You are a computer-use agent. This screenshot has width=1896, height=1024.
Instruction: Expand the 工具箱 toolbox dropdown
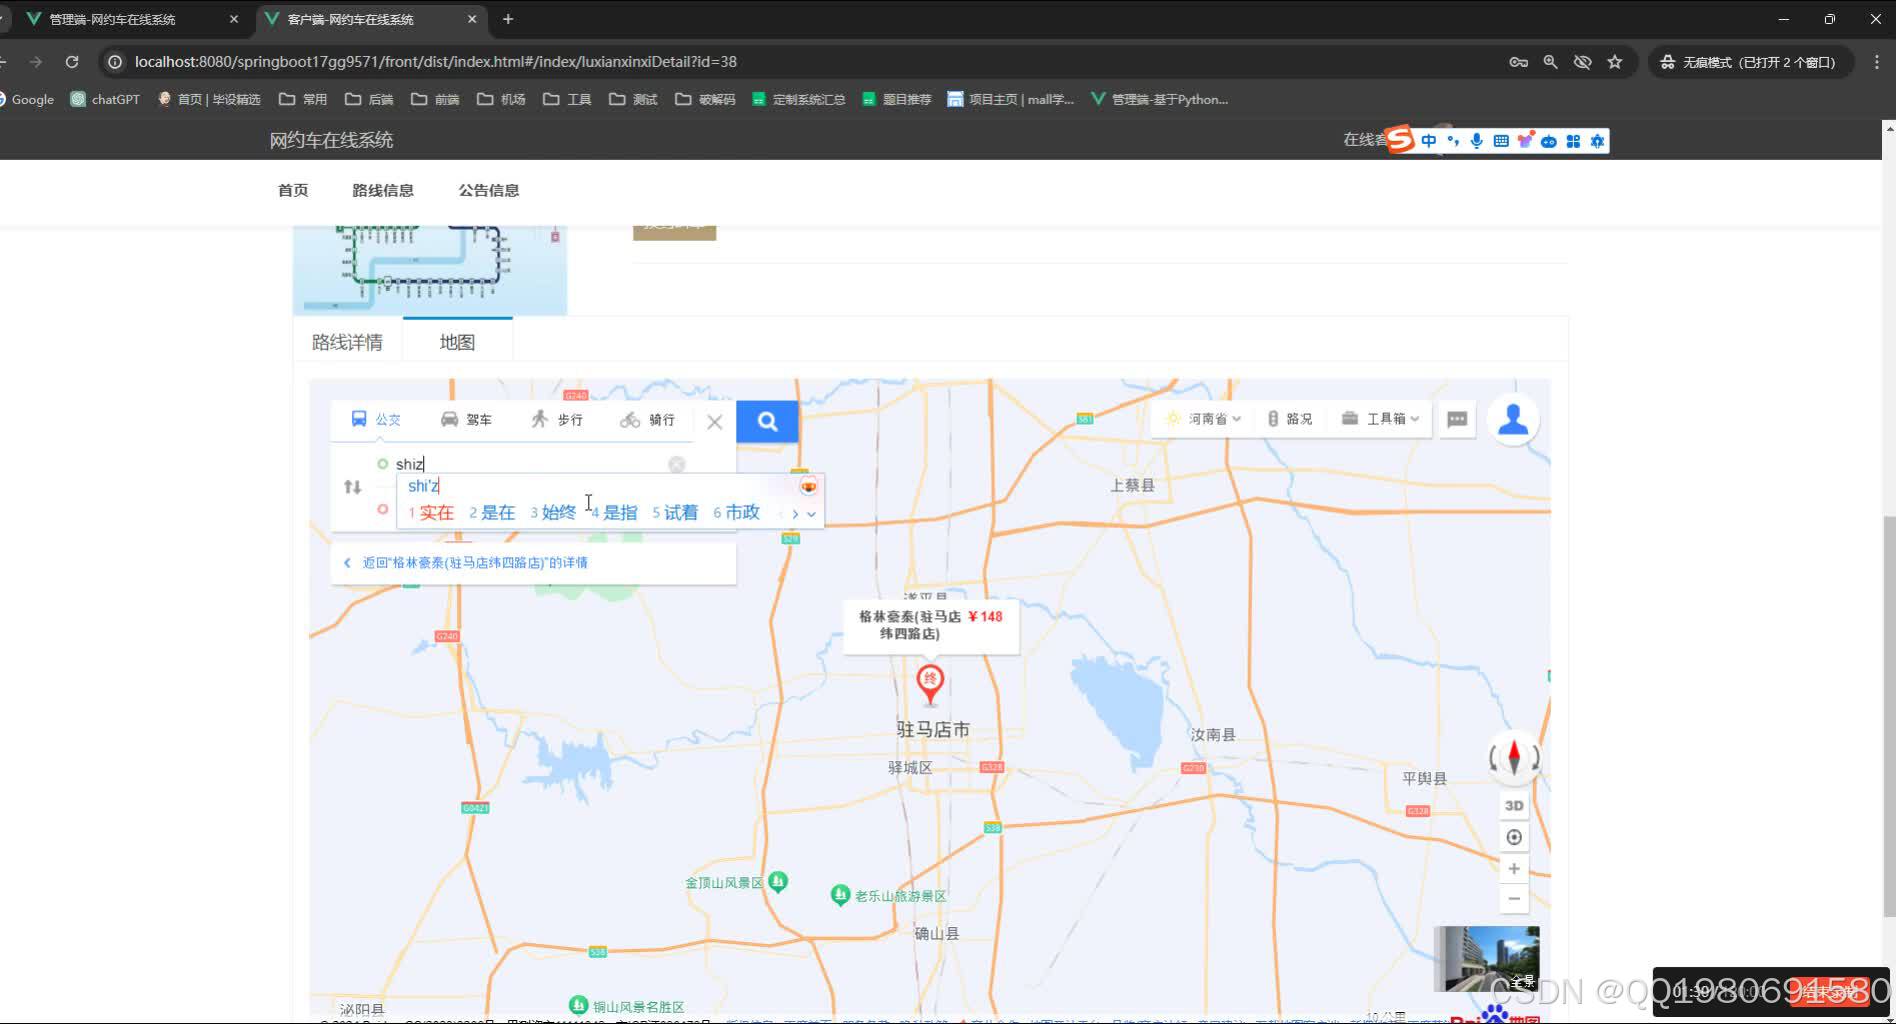[1380, 418]
